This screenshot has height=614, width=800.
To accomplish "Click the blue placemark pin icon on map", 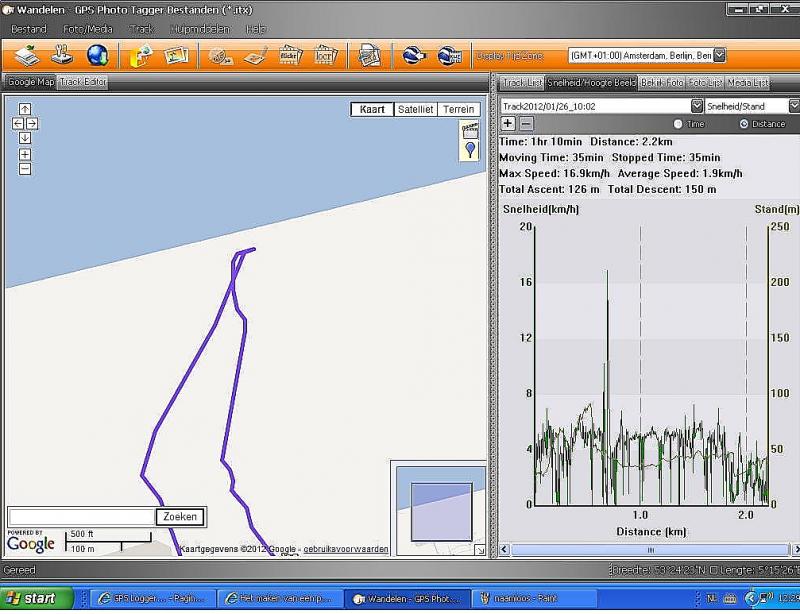I will (x=470, y=150).
